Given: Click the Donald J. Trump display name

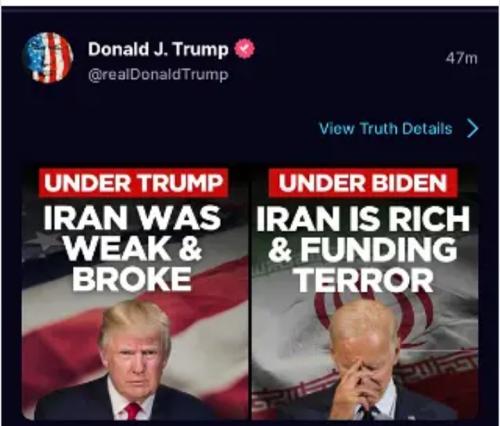Looking at the screenshot, I should pos(158,49).
